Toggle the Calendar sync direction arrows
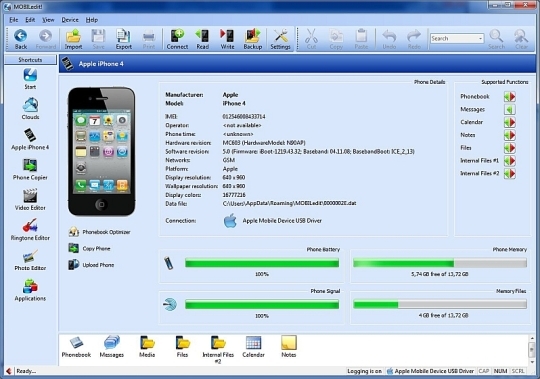Viewport: 540px width, 379px height. [510, 122]
